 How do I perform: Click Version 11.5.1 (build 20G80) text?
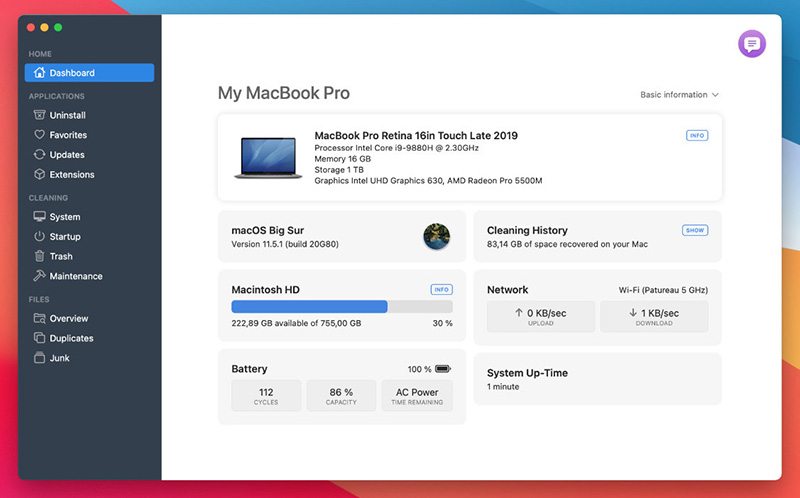(x=285, y=244)
